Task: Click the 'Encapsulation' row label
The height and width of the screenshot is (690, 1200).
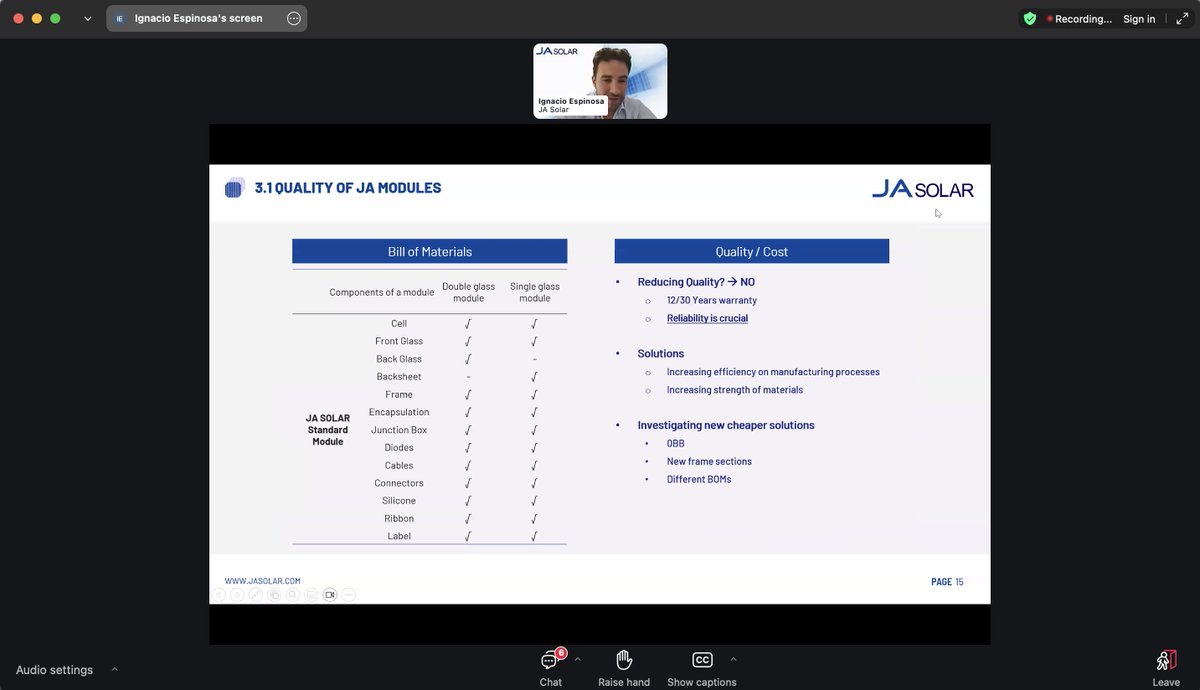Action: [x=399, y=412]
